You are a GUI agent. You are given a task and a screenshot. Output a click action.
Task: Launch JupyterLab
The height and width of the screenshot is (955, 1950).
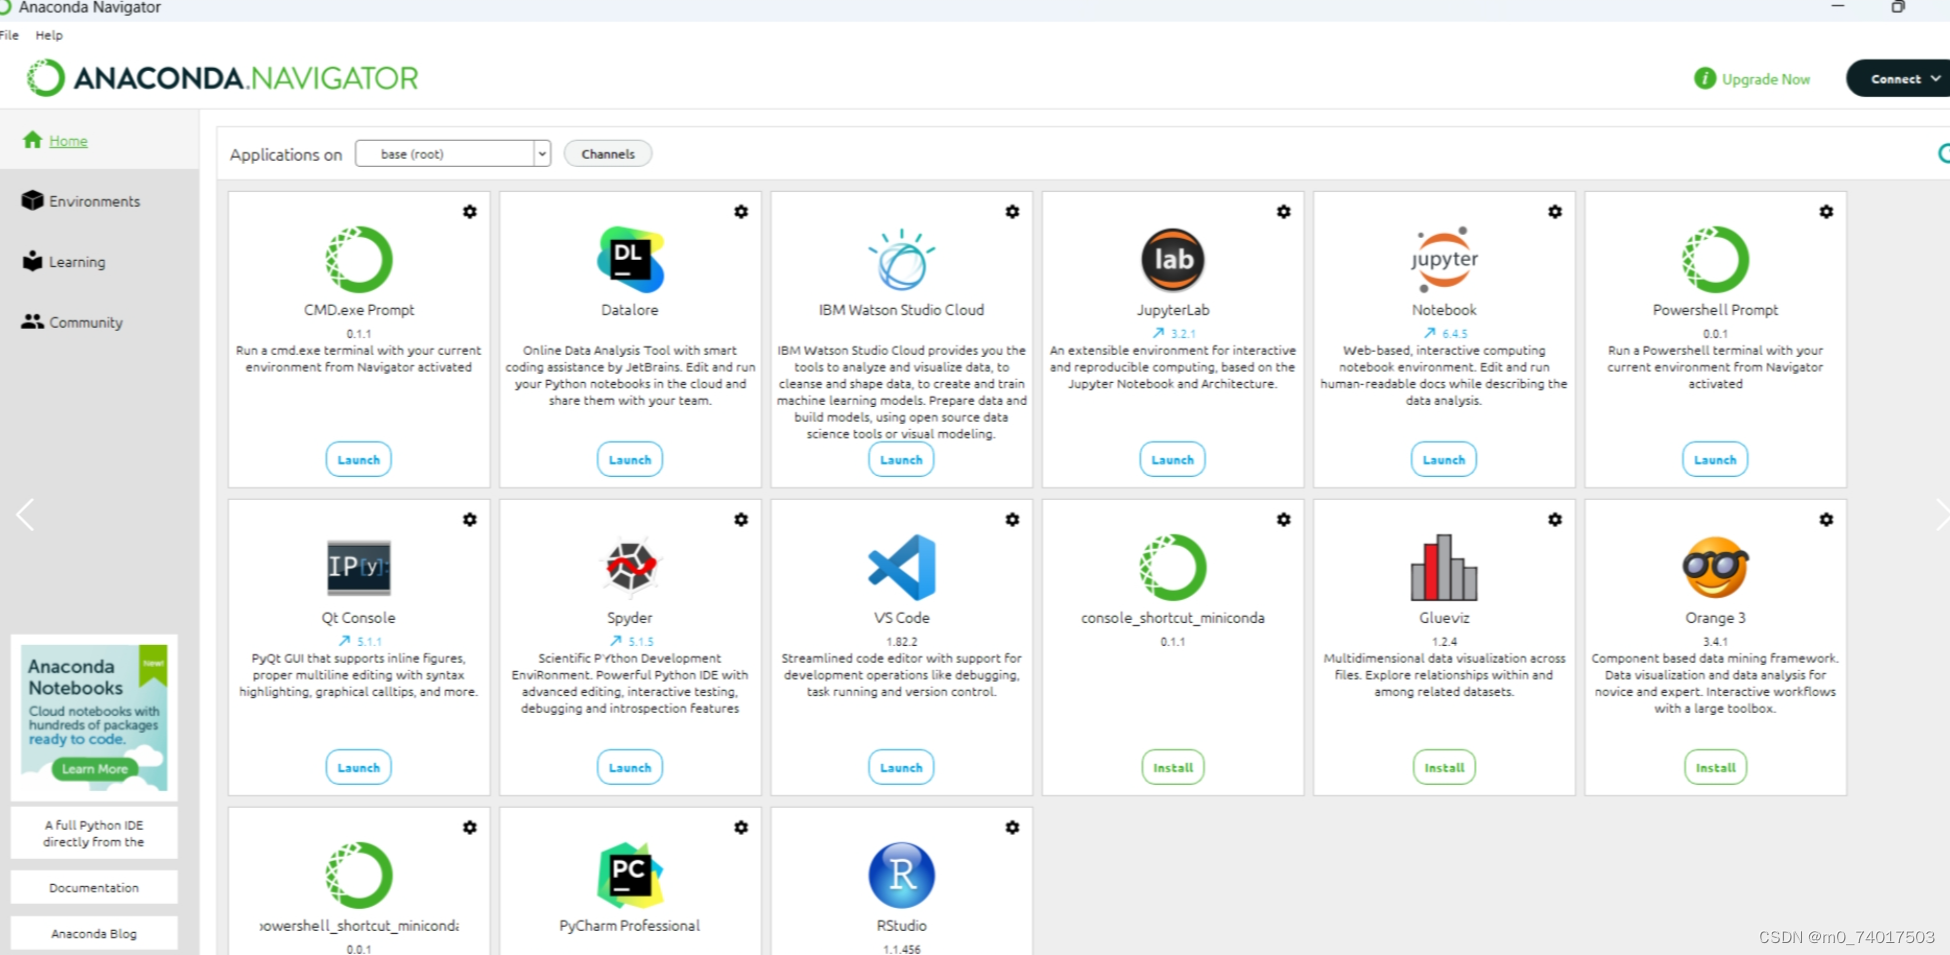[x=1171, y=459]
